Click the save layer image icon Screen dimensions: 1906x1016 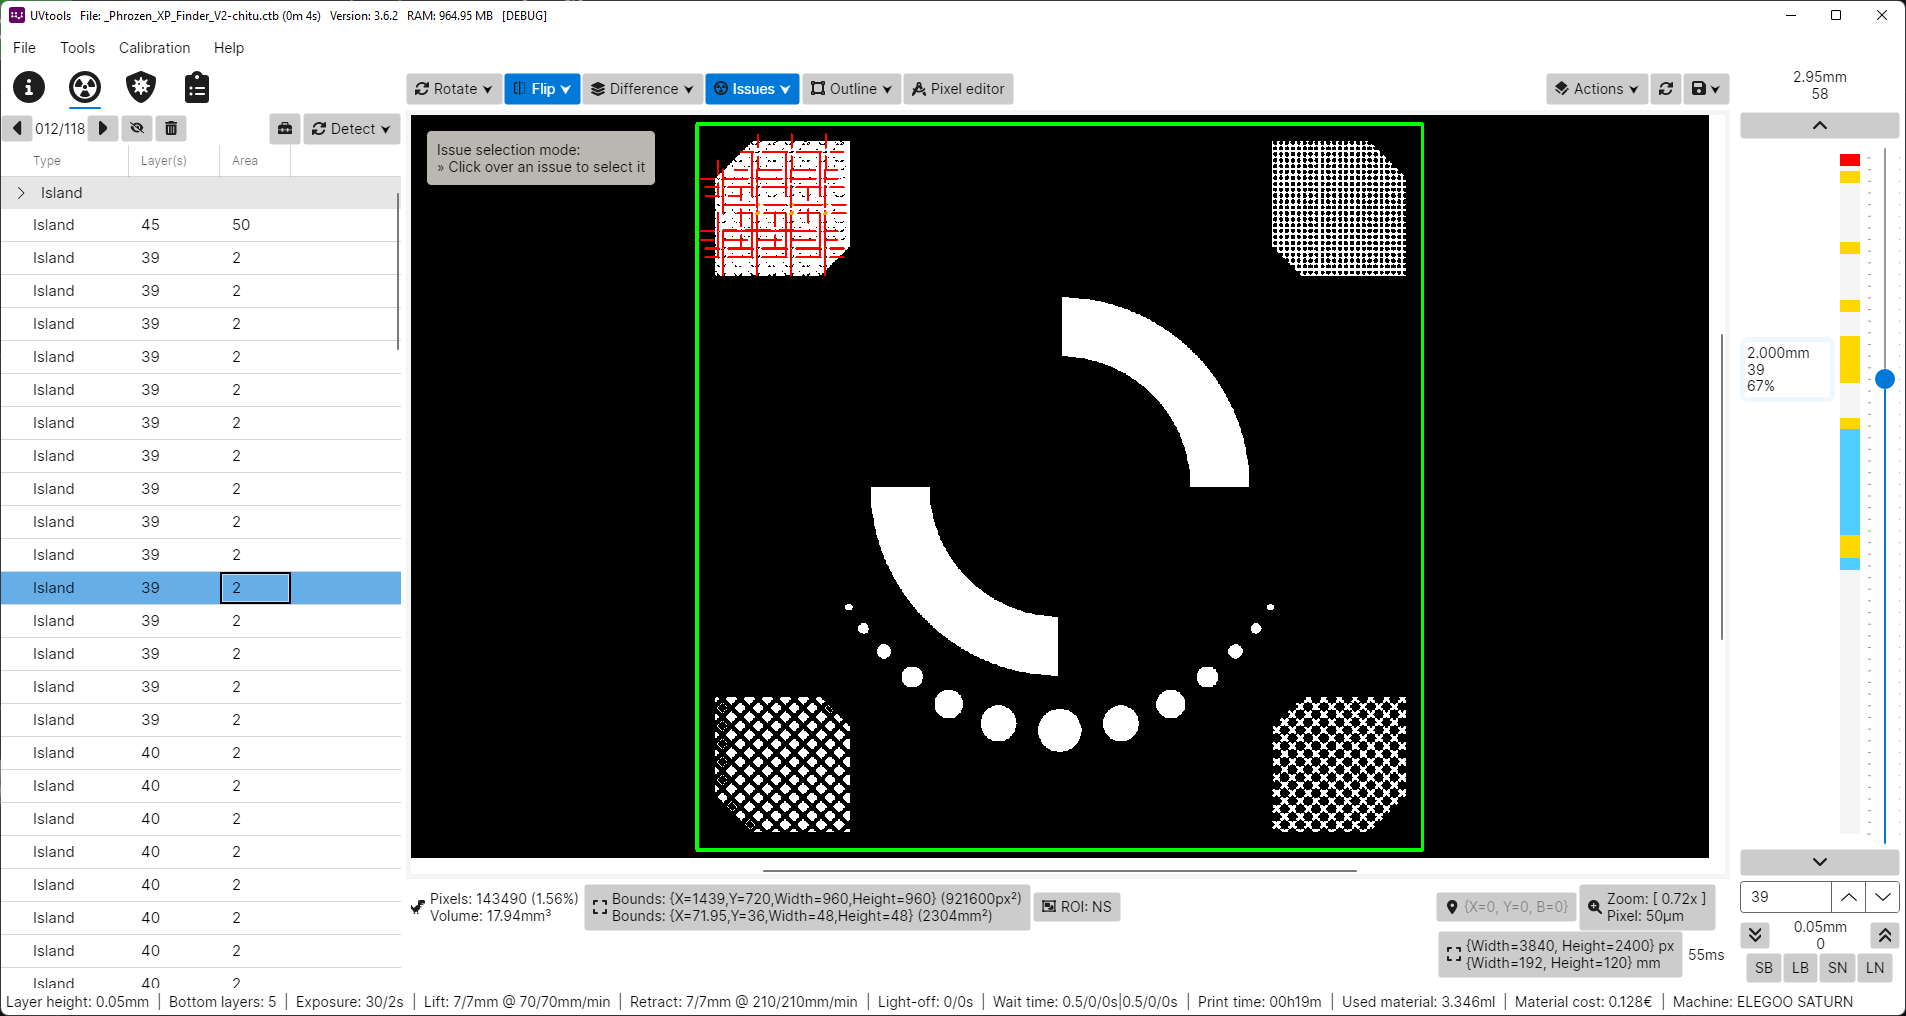coord(1700,88)
